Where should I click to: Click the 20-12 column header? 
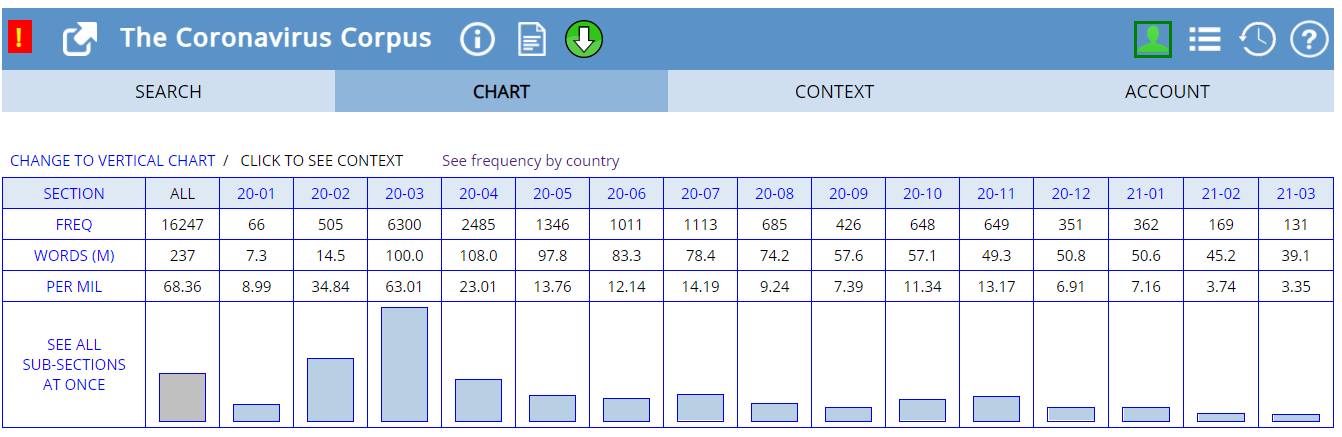[1070, 193]
